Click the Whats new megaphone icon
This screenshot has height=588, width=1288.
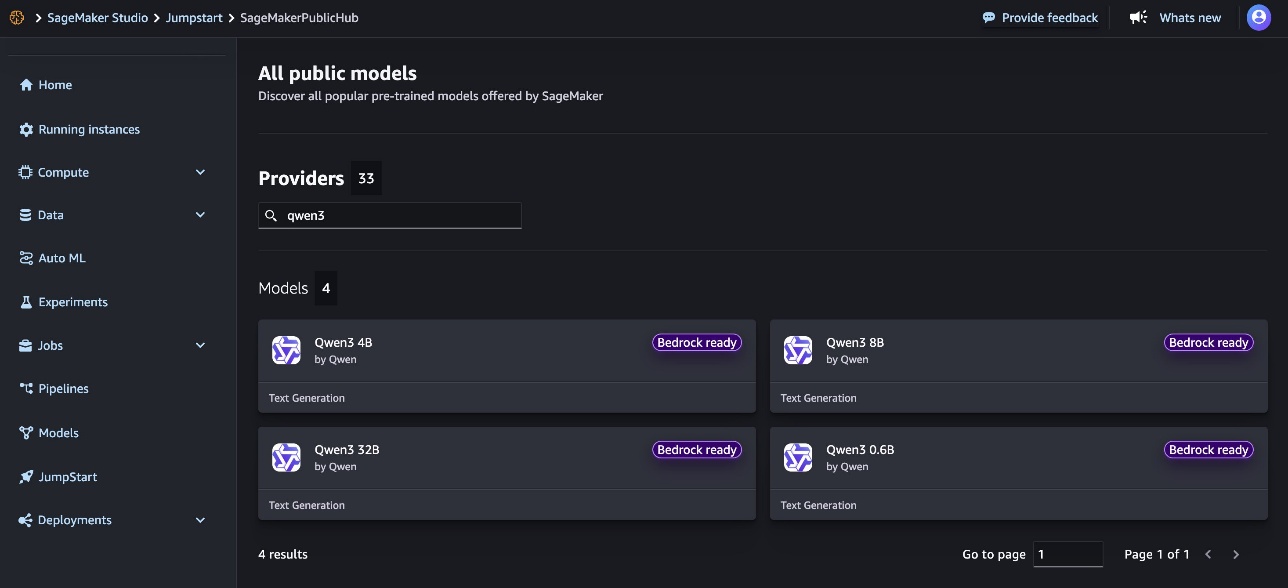(x=1138, y=18)
